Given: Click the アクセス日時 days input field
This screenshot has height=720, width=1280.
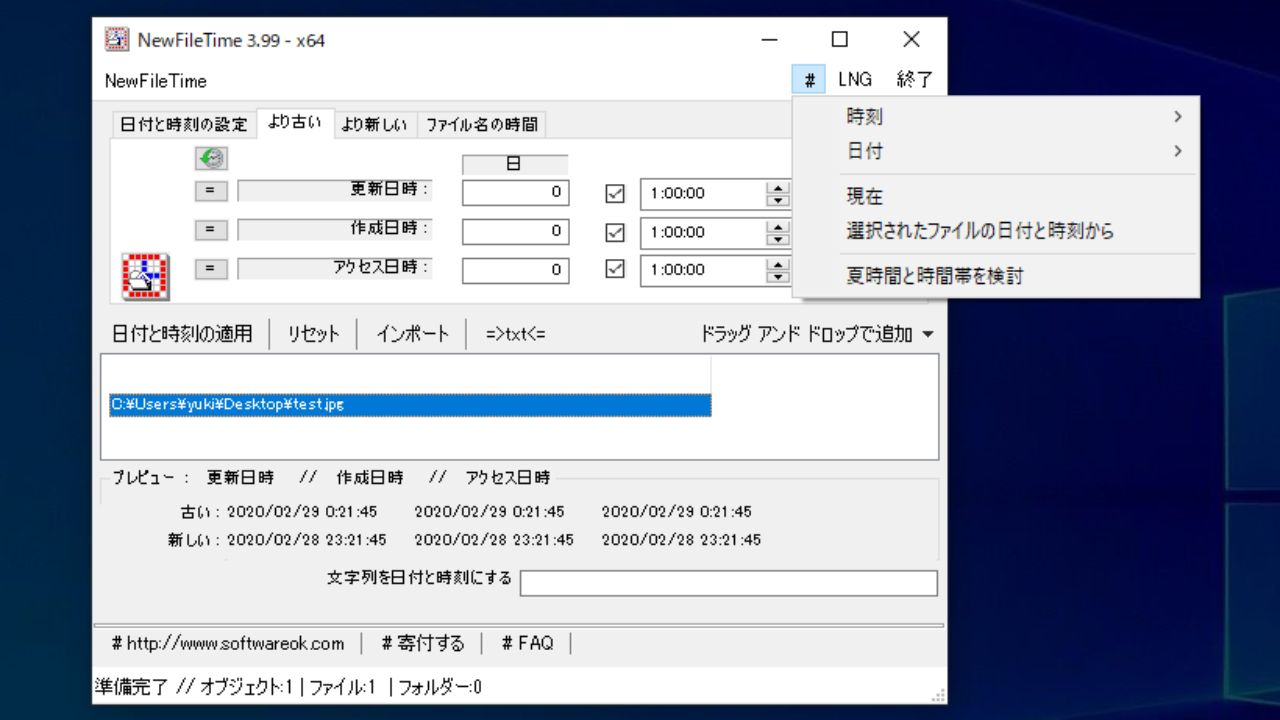Looking at the screenshot, I should (516, 270).
